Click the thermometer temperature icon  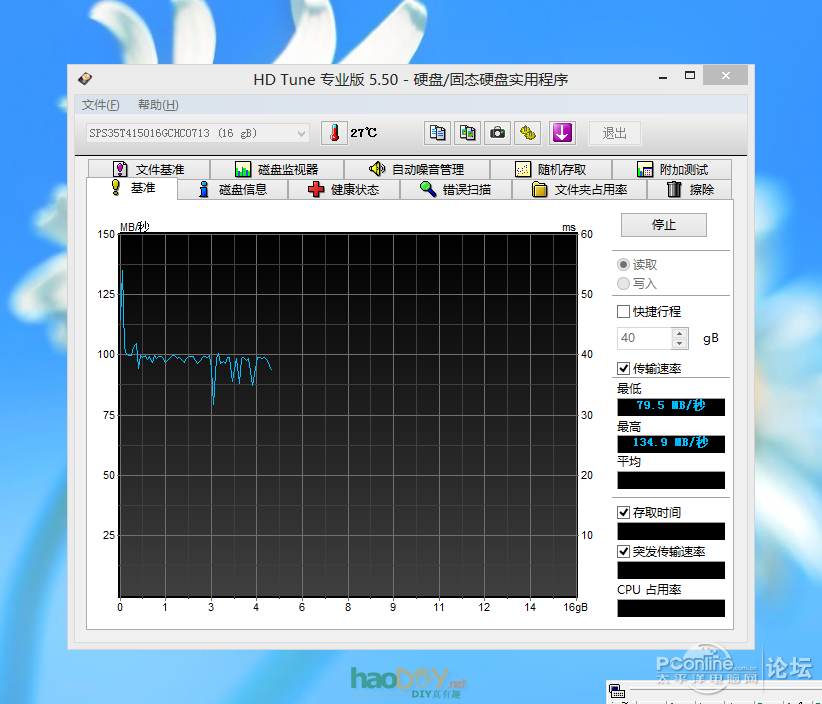tap(333, 133)
